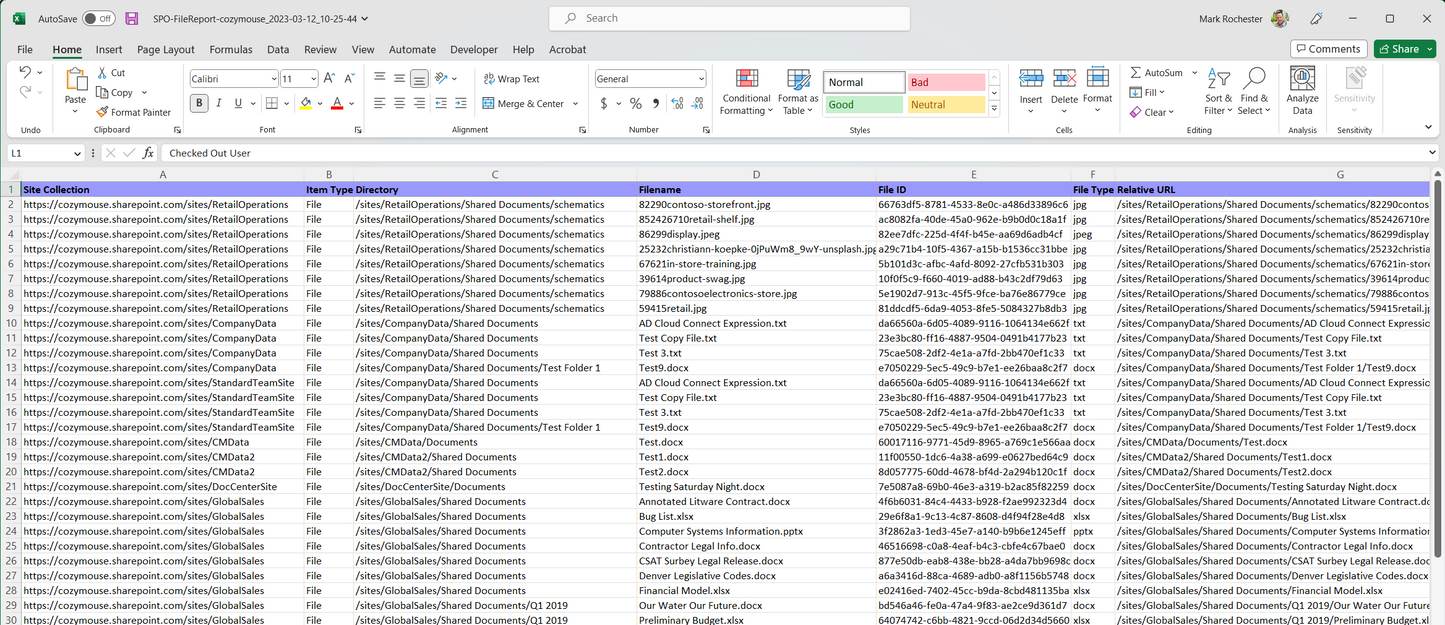Image resolution: width=1445 pixels, height=625 pixels.
Task: Apply italic formatting from the Font group
Action: point(217,102)
